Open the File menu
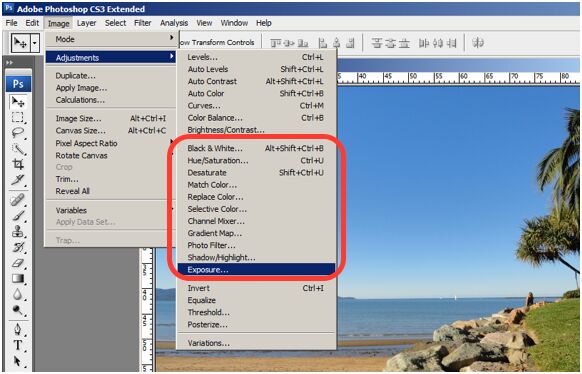This screenshot has width=582, height=374. tap(12, 23)
